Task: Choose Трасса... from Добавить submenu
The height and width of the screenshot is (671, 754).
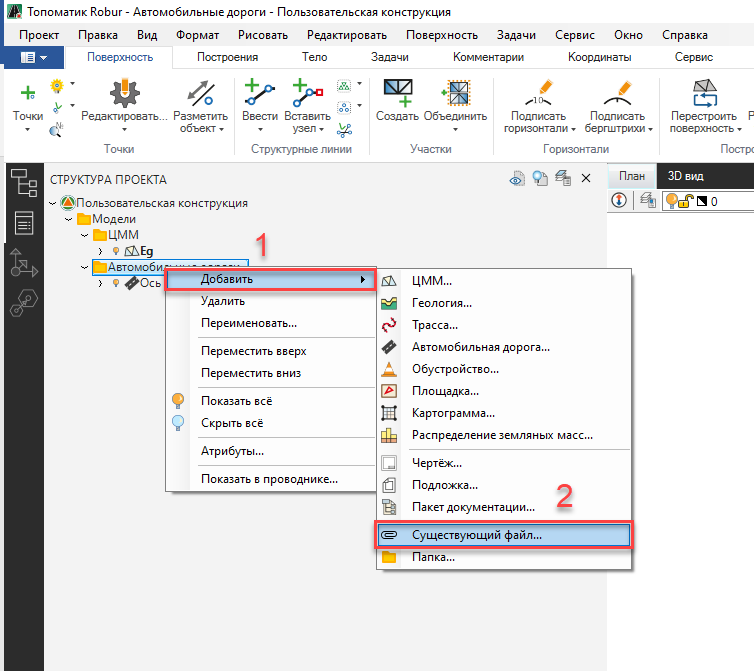Action: pos(503,325)
